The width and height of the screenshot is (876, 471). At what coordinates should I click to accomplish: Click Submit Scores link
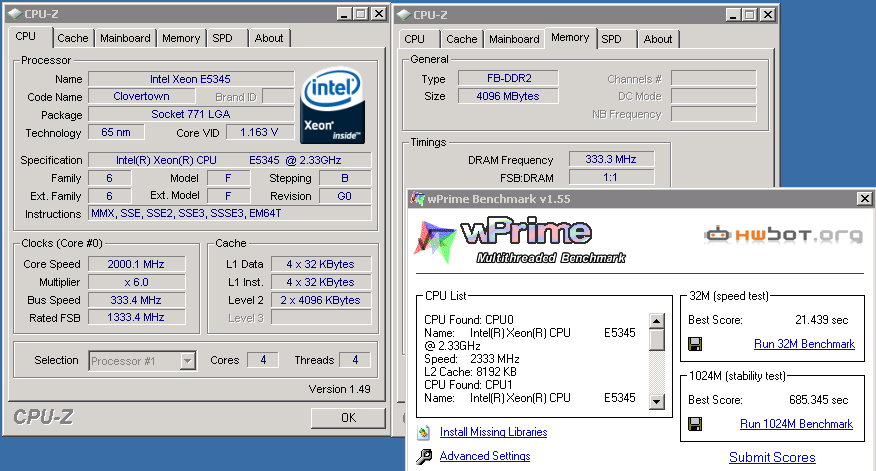772,457
